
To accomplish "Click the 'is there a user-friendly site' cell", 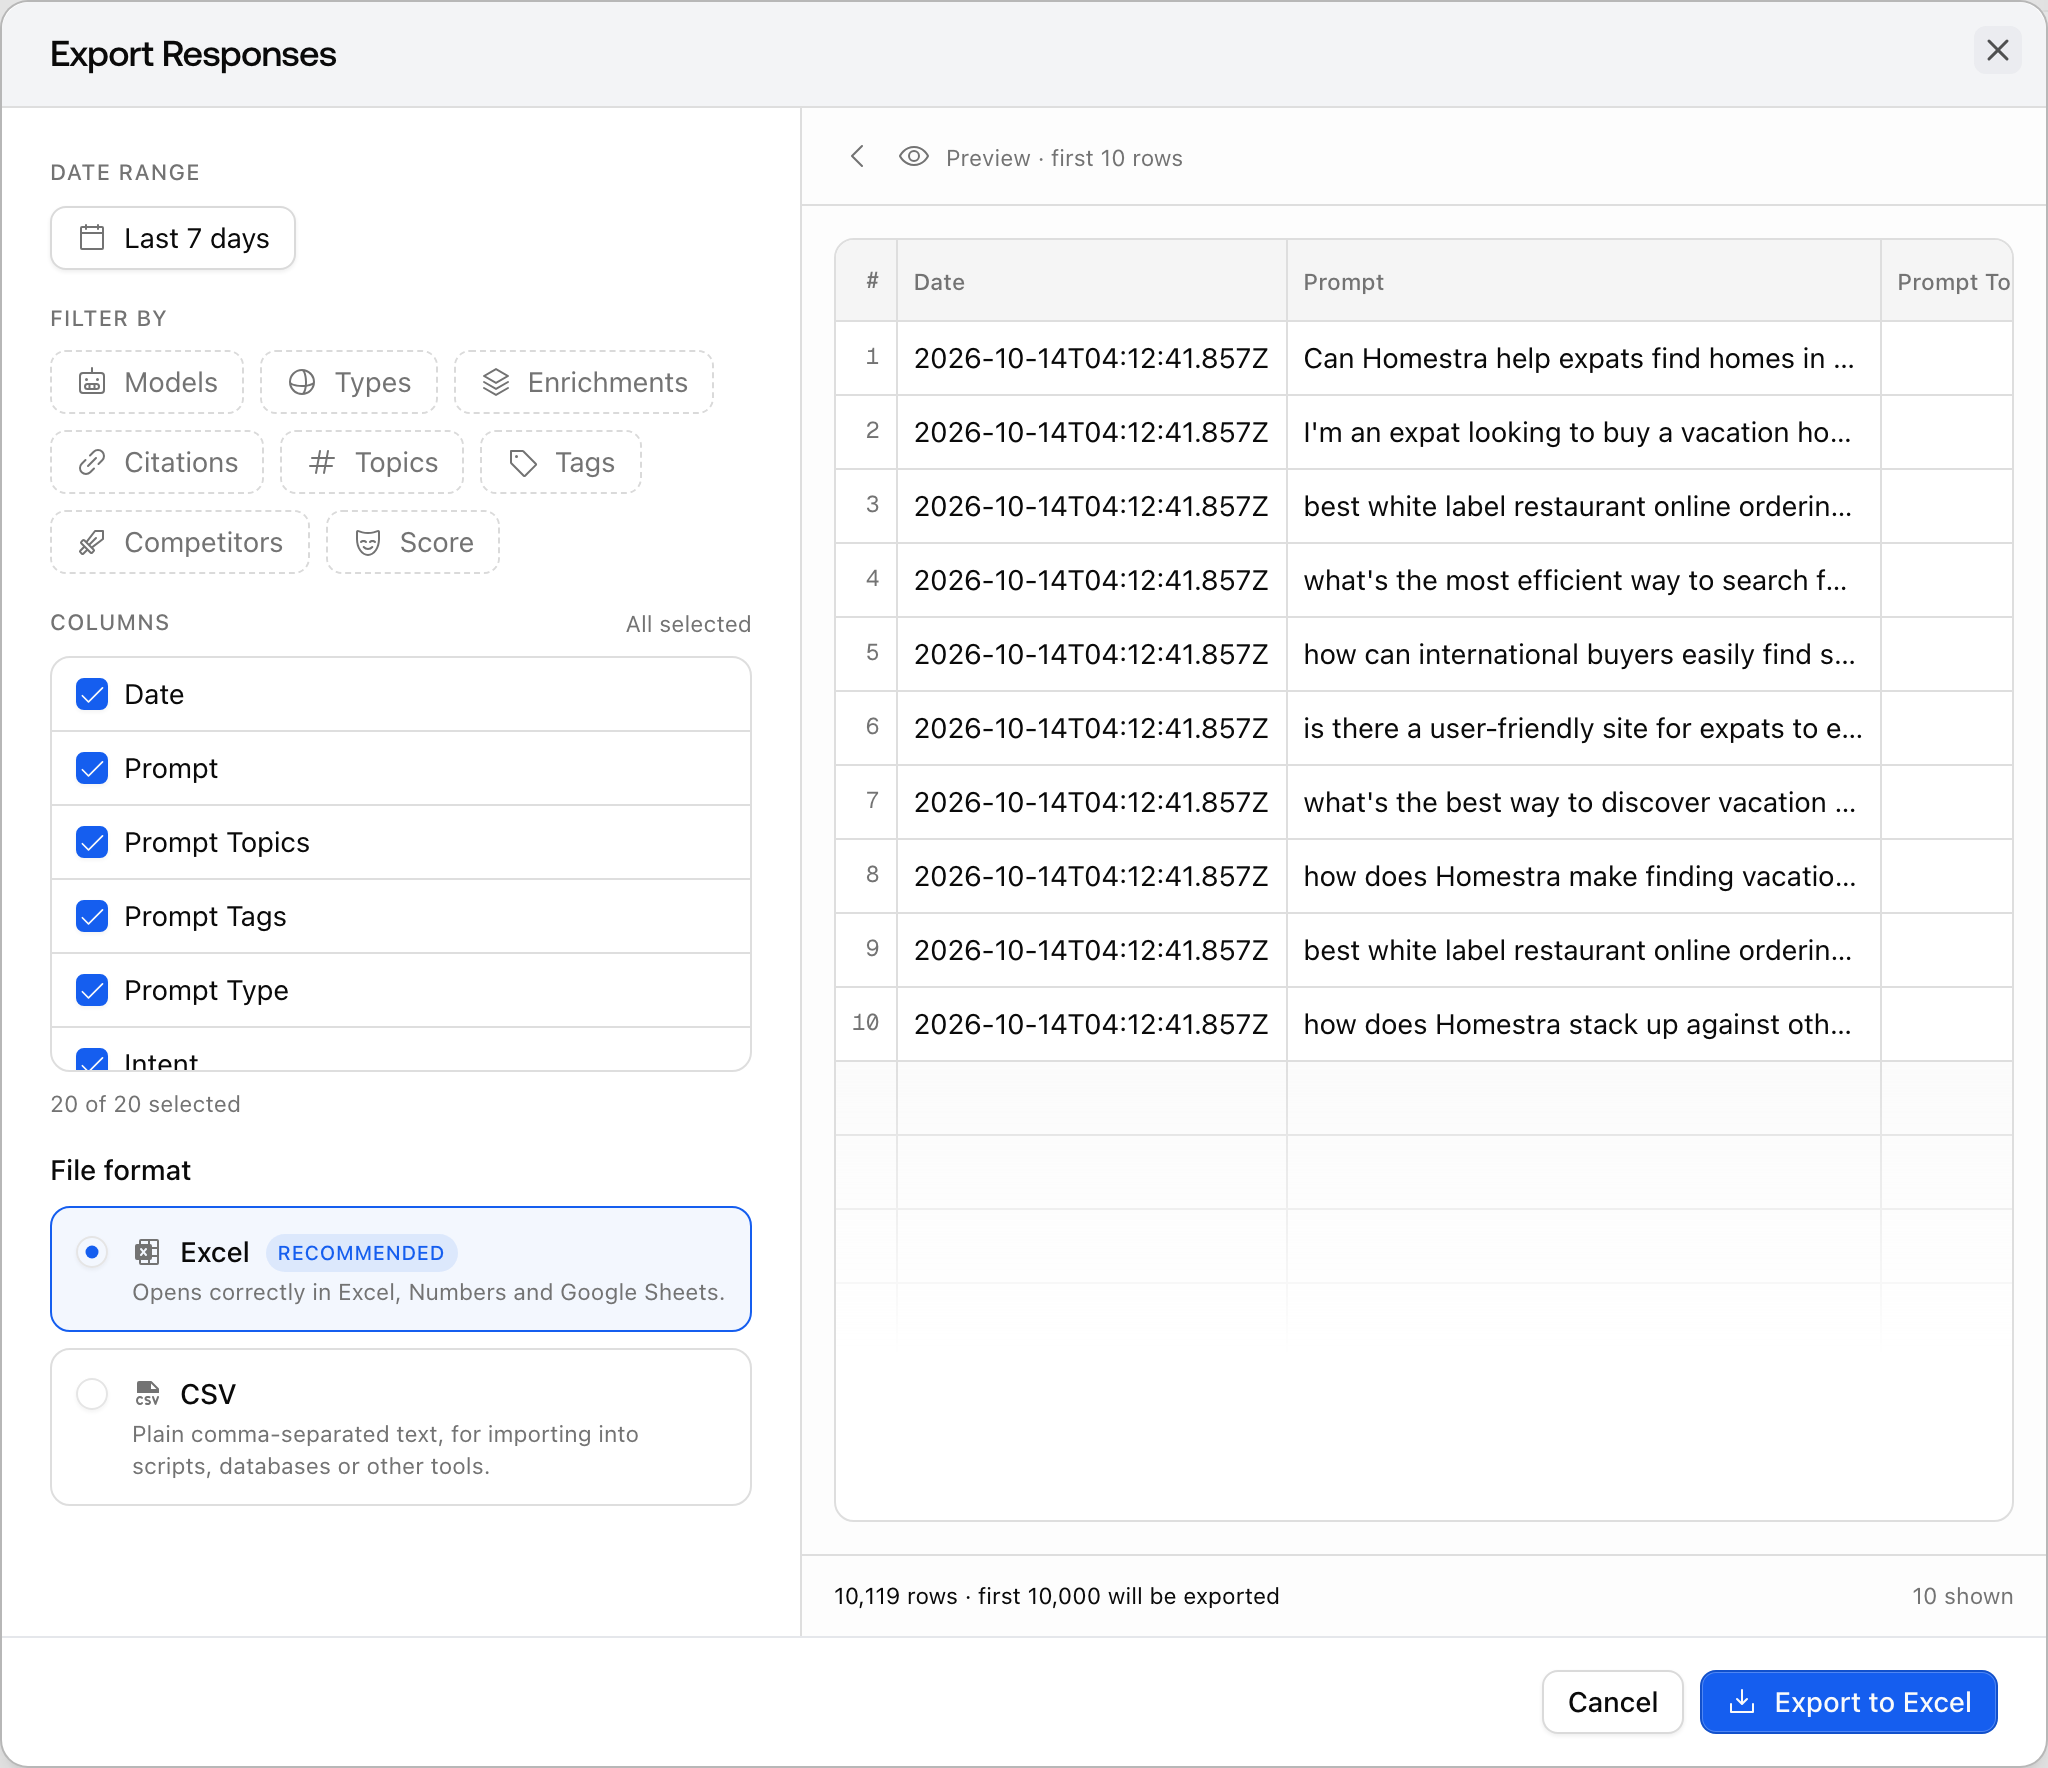I will pos(1583,728).
